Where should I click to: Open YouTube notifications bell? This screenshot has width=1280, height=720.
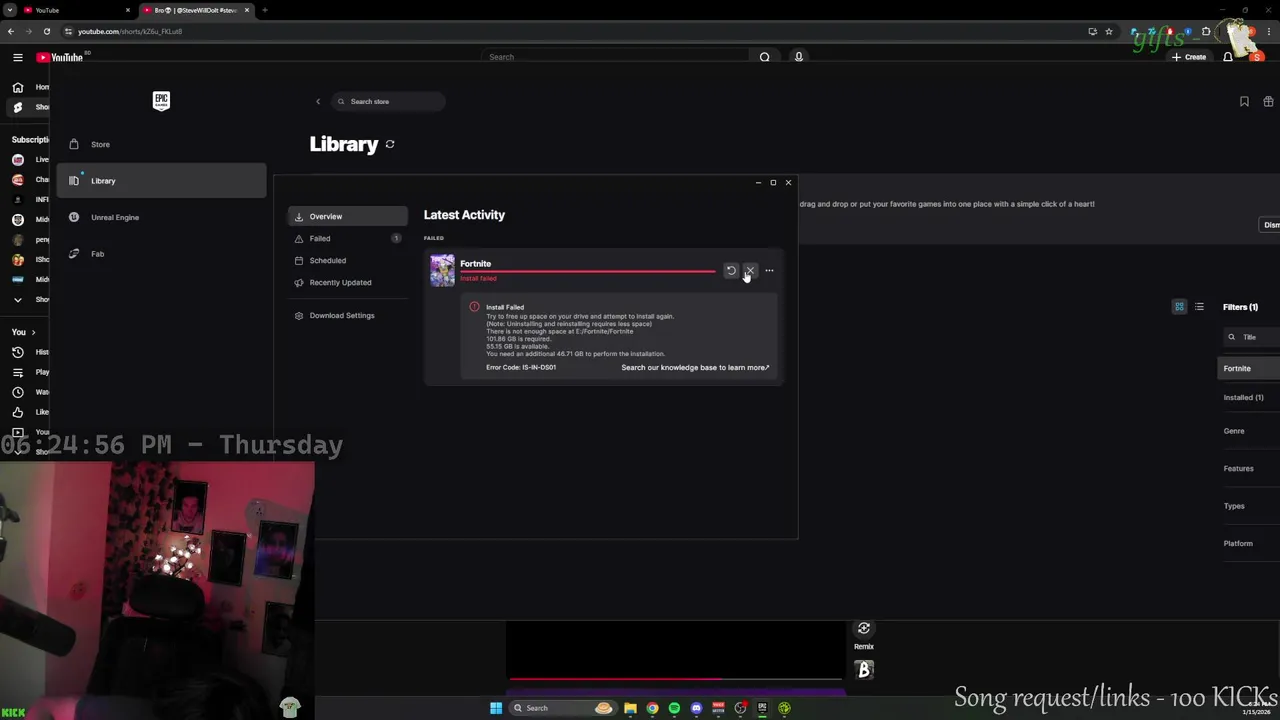pos(1228,57)
